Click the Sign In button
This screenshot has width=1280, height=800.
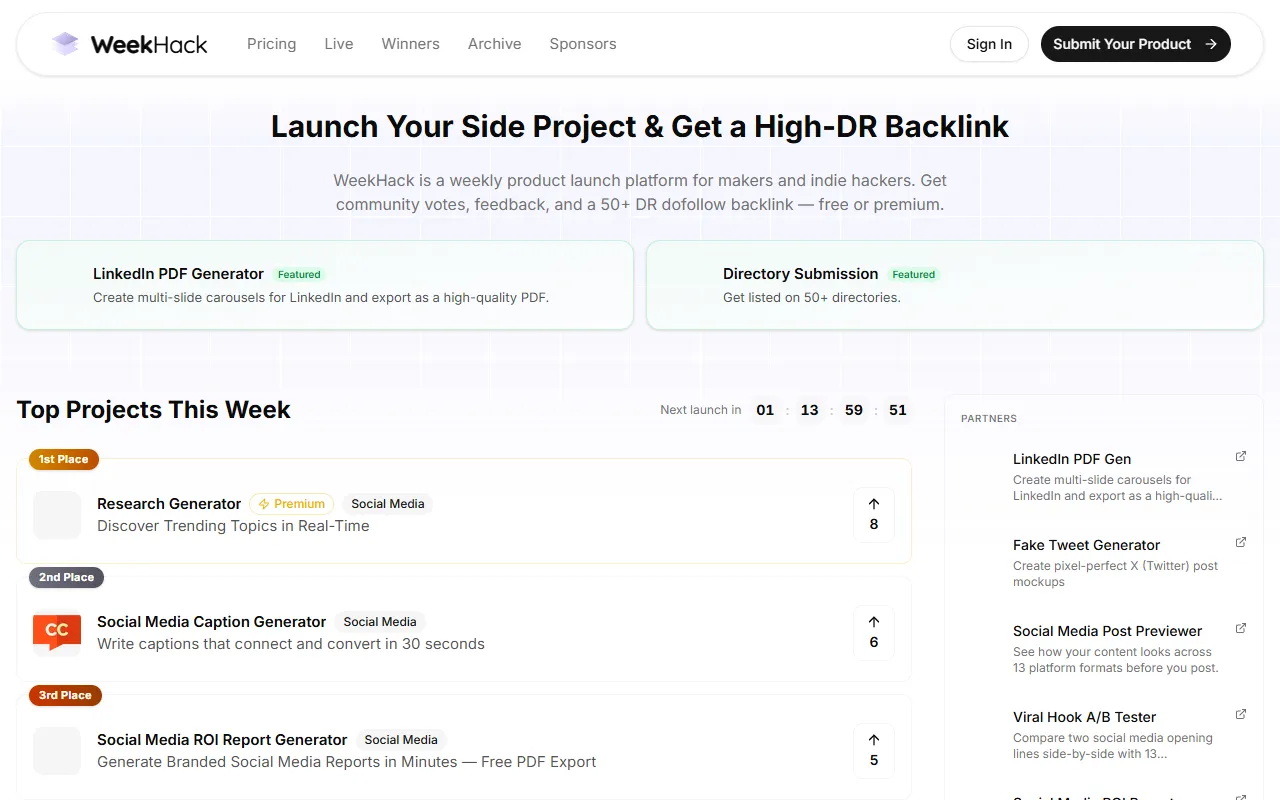tap(988, 44)
